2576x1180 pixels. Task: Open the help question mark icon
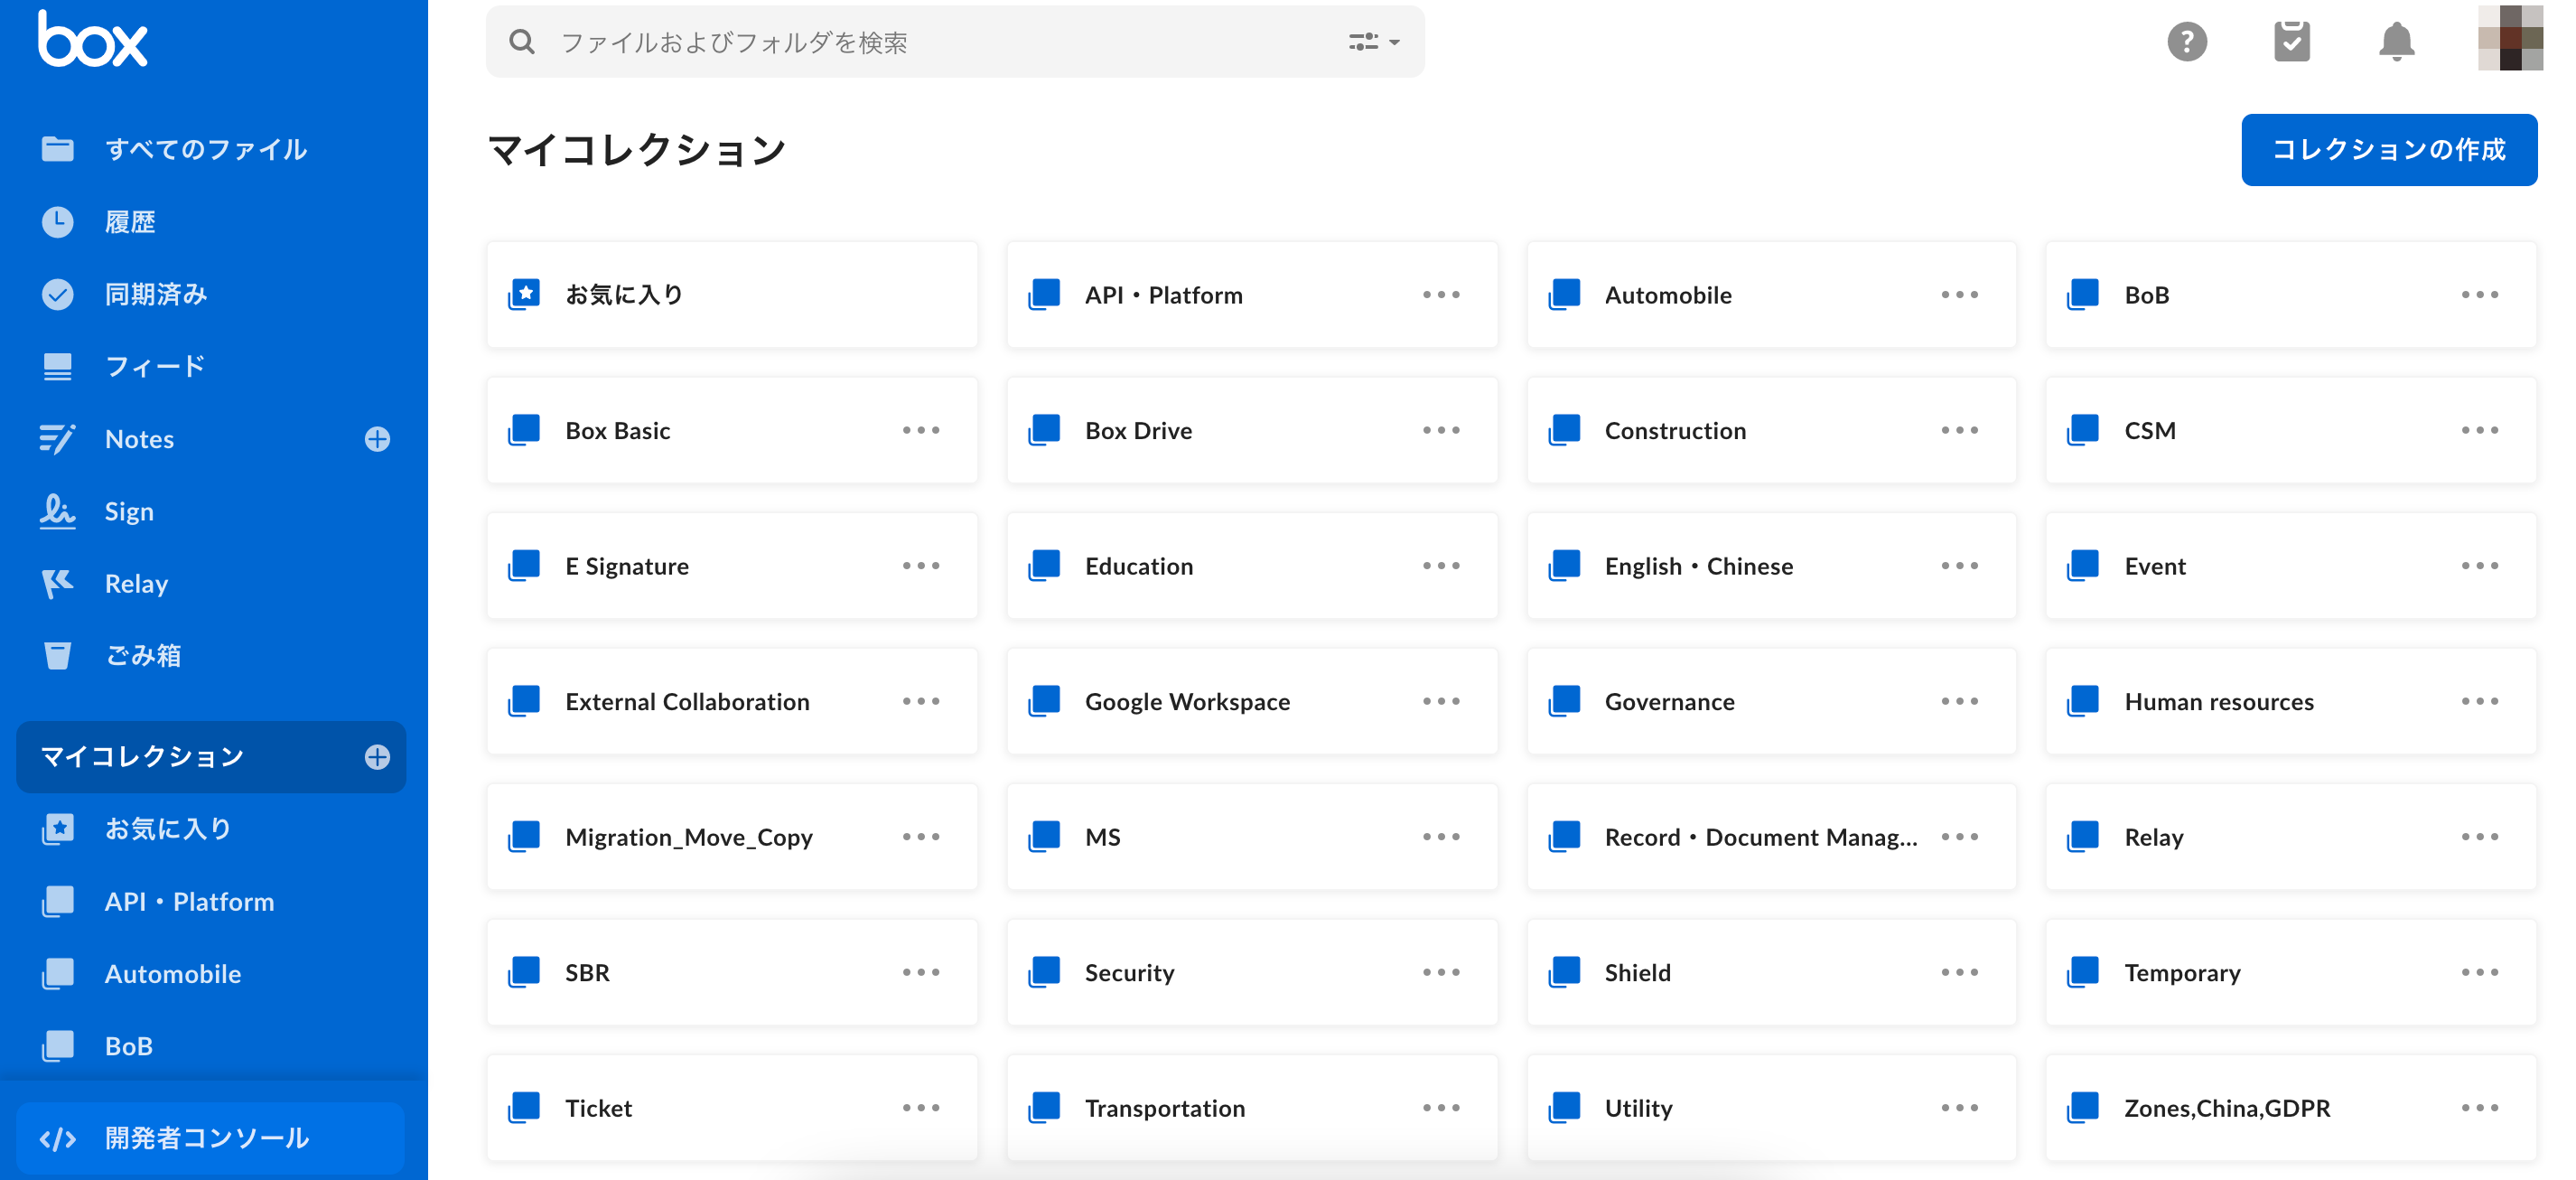(2187, 41)
